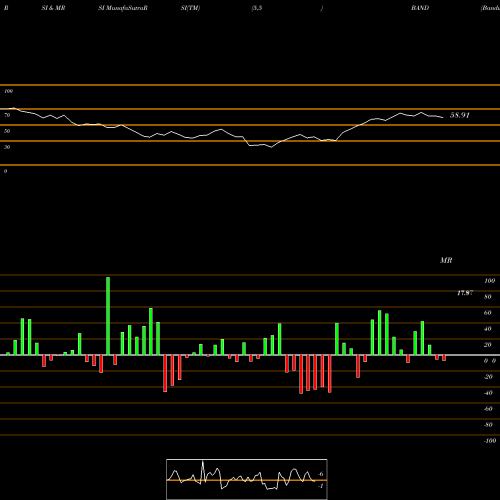The height and width of the screenshot is (500, 500).
Task: Click the -60 axis label on histogram
Action: coord(488,409)
